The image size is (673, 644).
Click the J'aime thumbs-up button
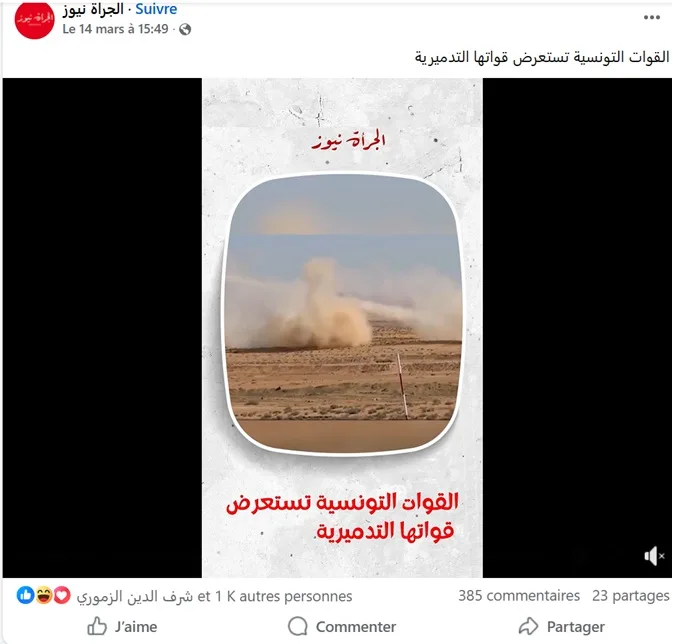[122, 627]
